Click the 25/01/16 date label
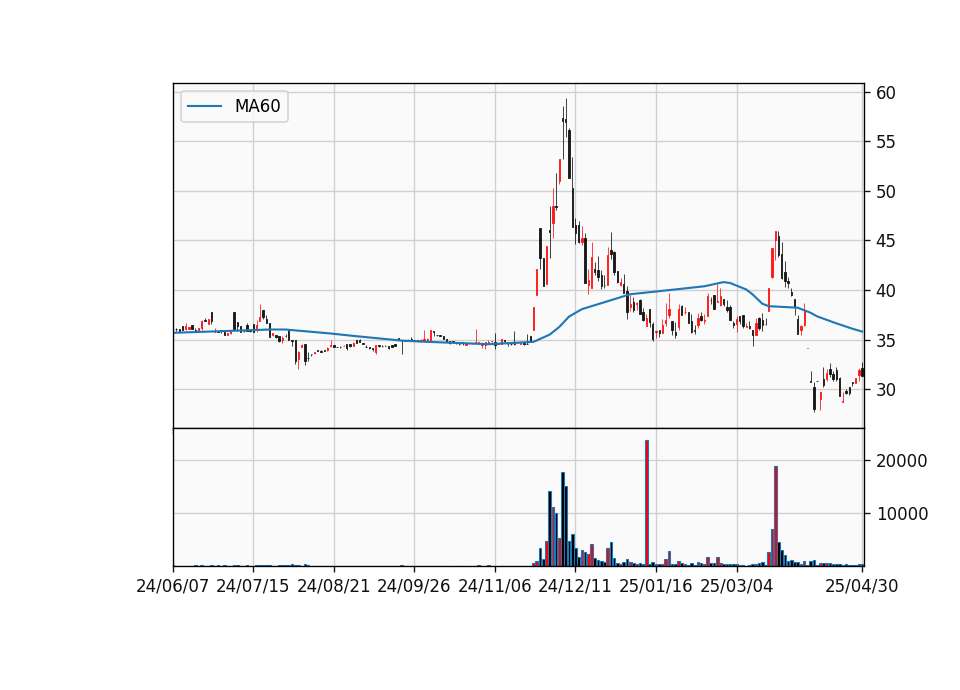Image resolution: width=960 pixels, height=690 pixels. [656, 586]
